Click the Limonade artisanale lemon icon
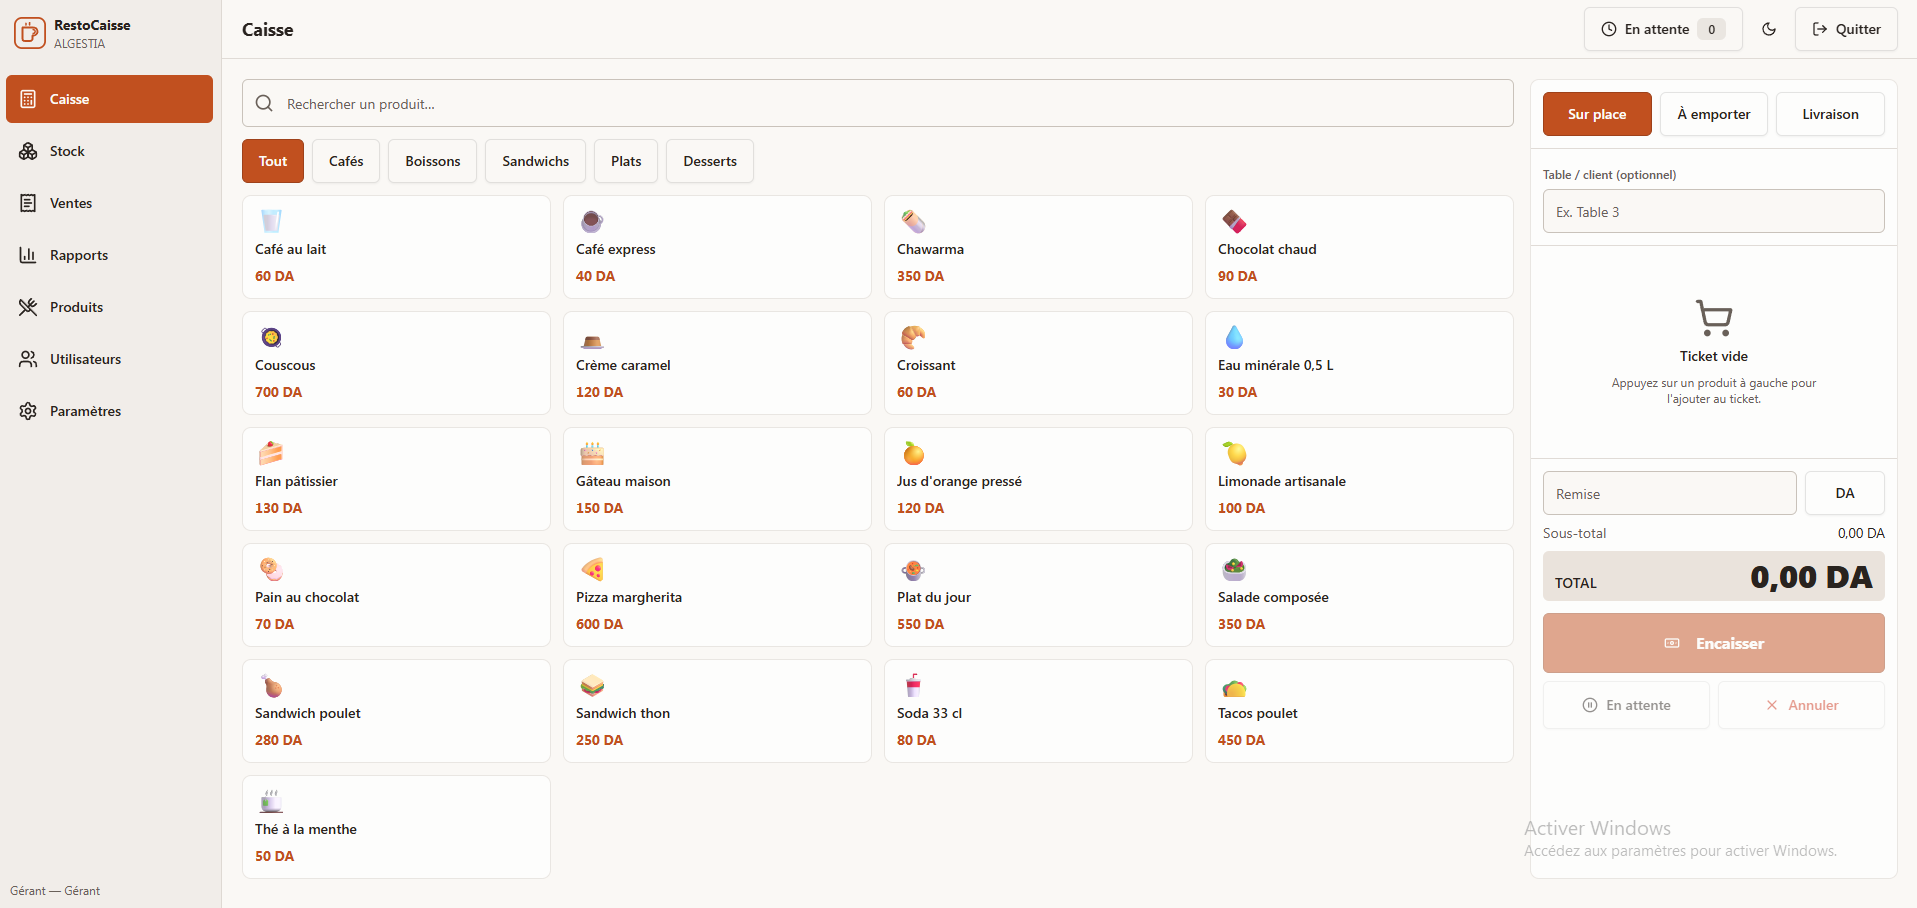The width and height of the screenshot is (1917, 908). (1234, 453)
